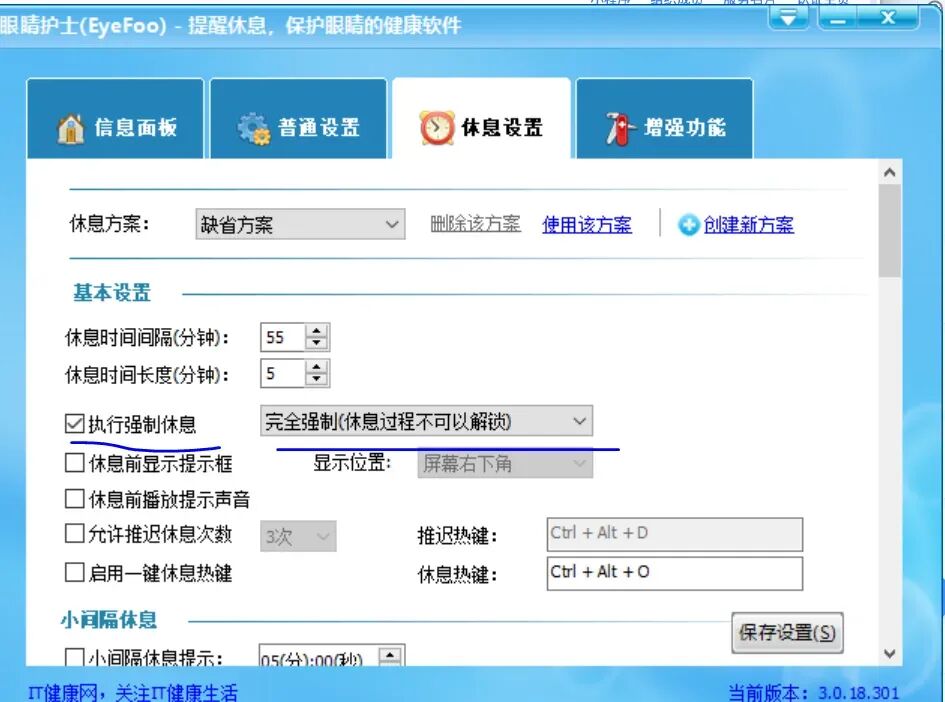Image resolution: width=945 pixels, height=702 pixels.
Task: Click the 休息时间间隔 value field
Action: click(283, 337)
